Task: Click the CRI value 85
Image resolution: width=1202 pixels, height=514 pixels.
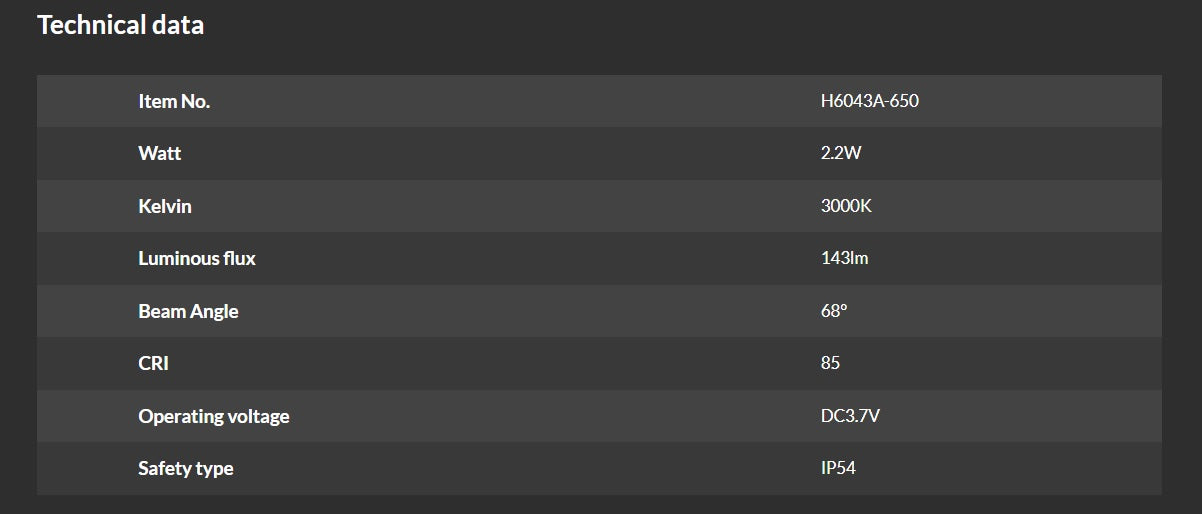Action: pyautogui.click(x=830, y=363)
